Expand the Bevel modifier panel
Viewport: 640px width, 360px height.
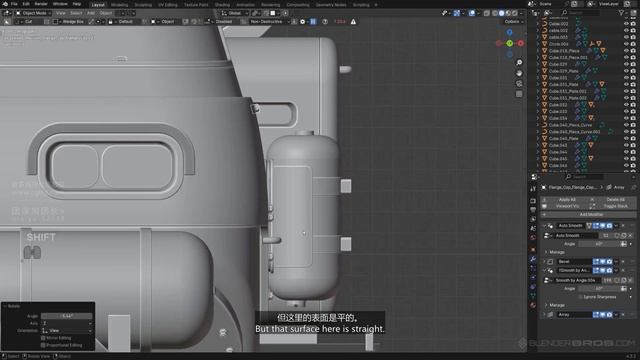tap(544, 261)
